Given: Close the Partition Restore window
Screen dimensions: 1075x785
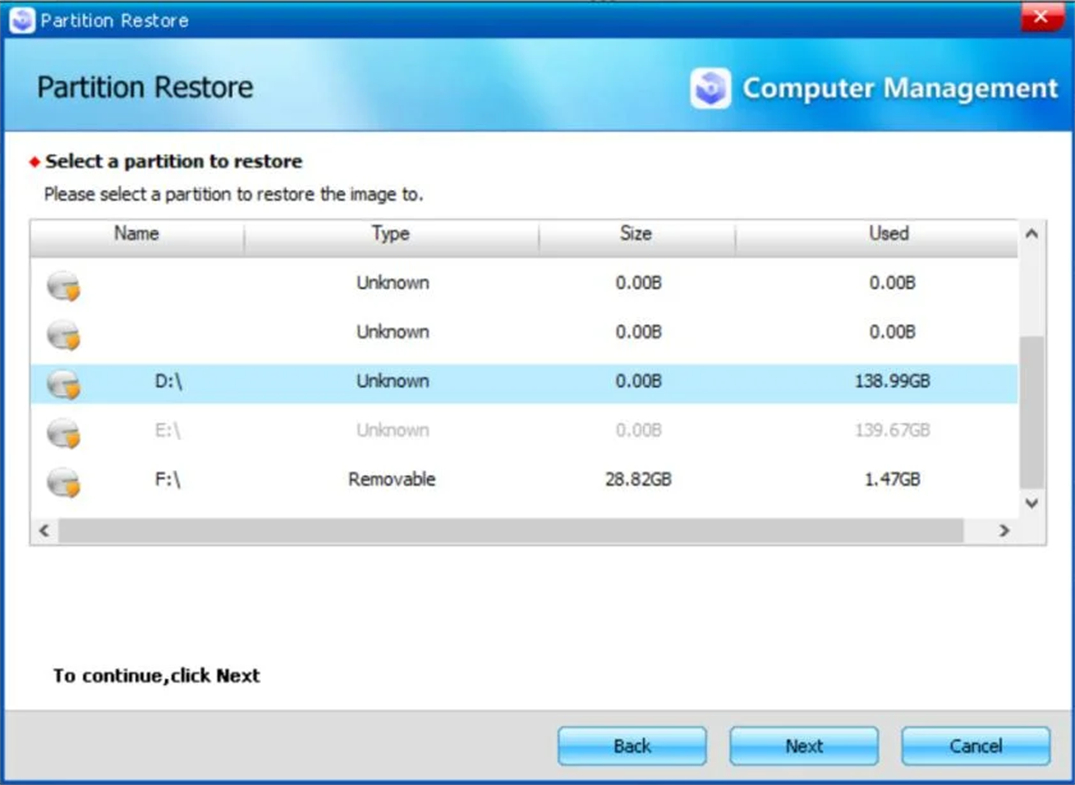Looking at the screenshot, I should 1040,17.
